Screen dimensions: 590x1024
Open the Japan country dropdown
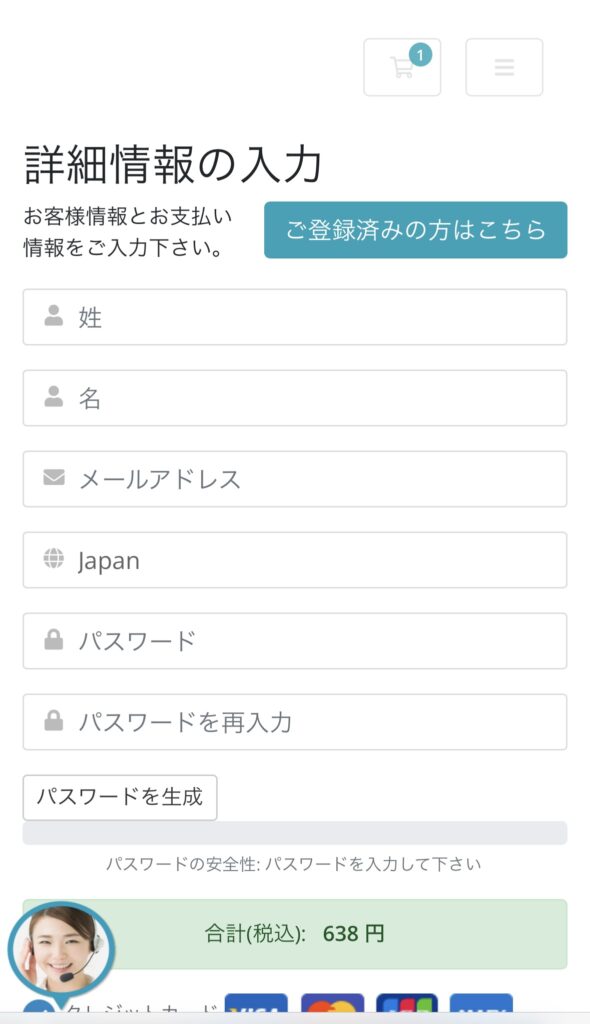click(x=295, y=560)
